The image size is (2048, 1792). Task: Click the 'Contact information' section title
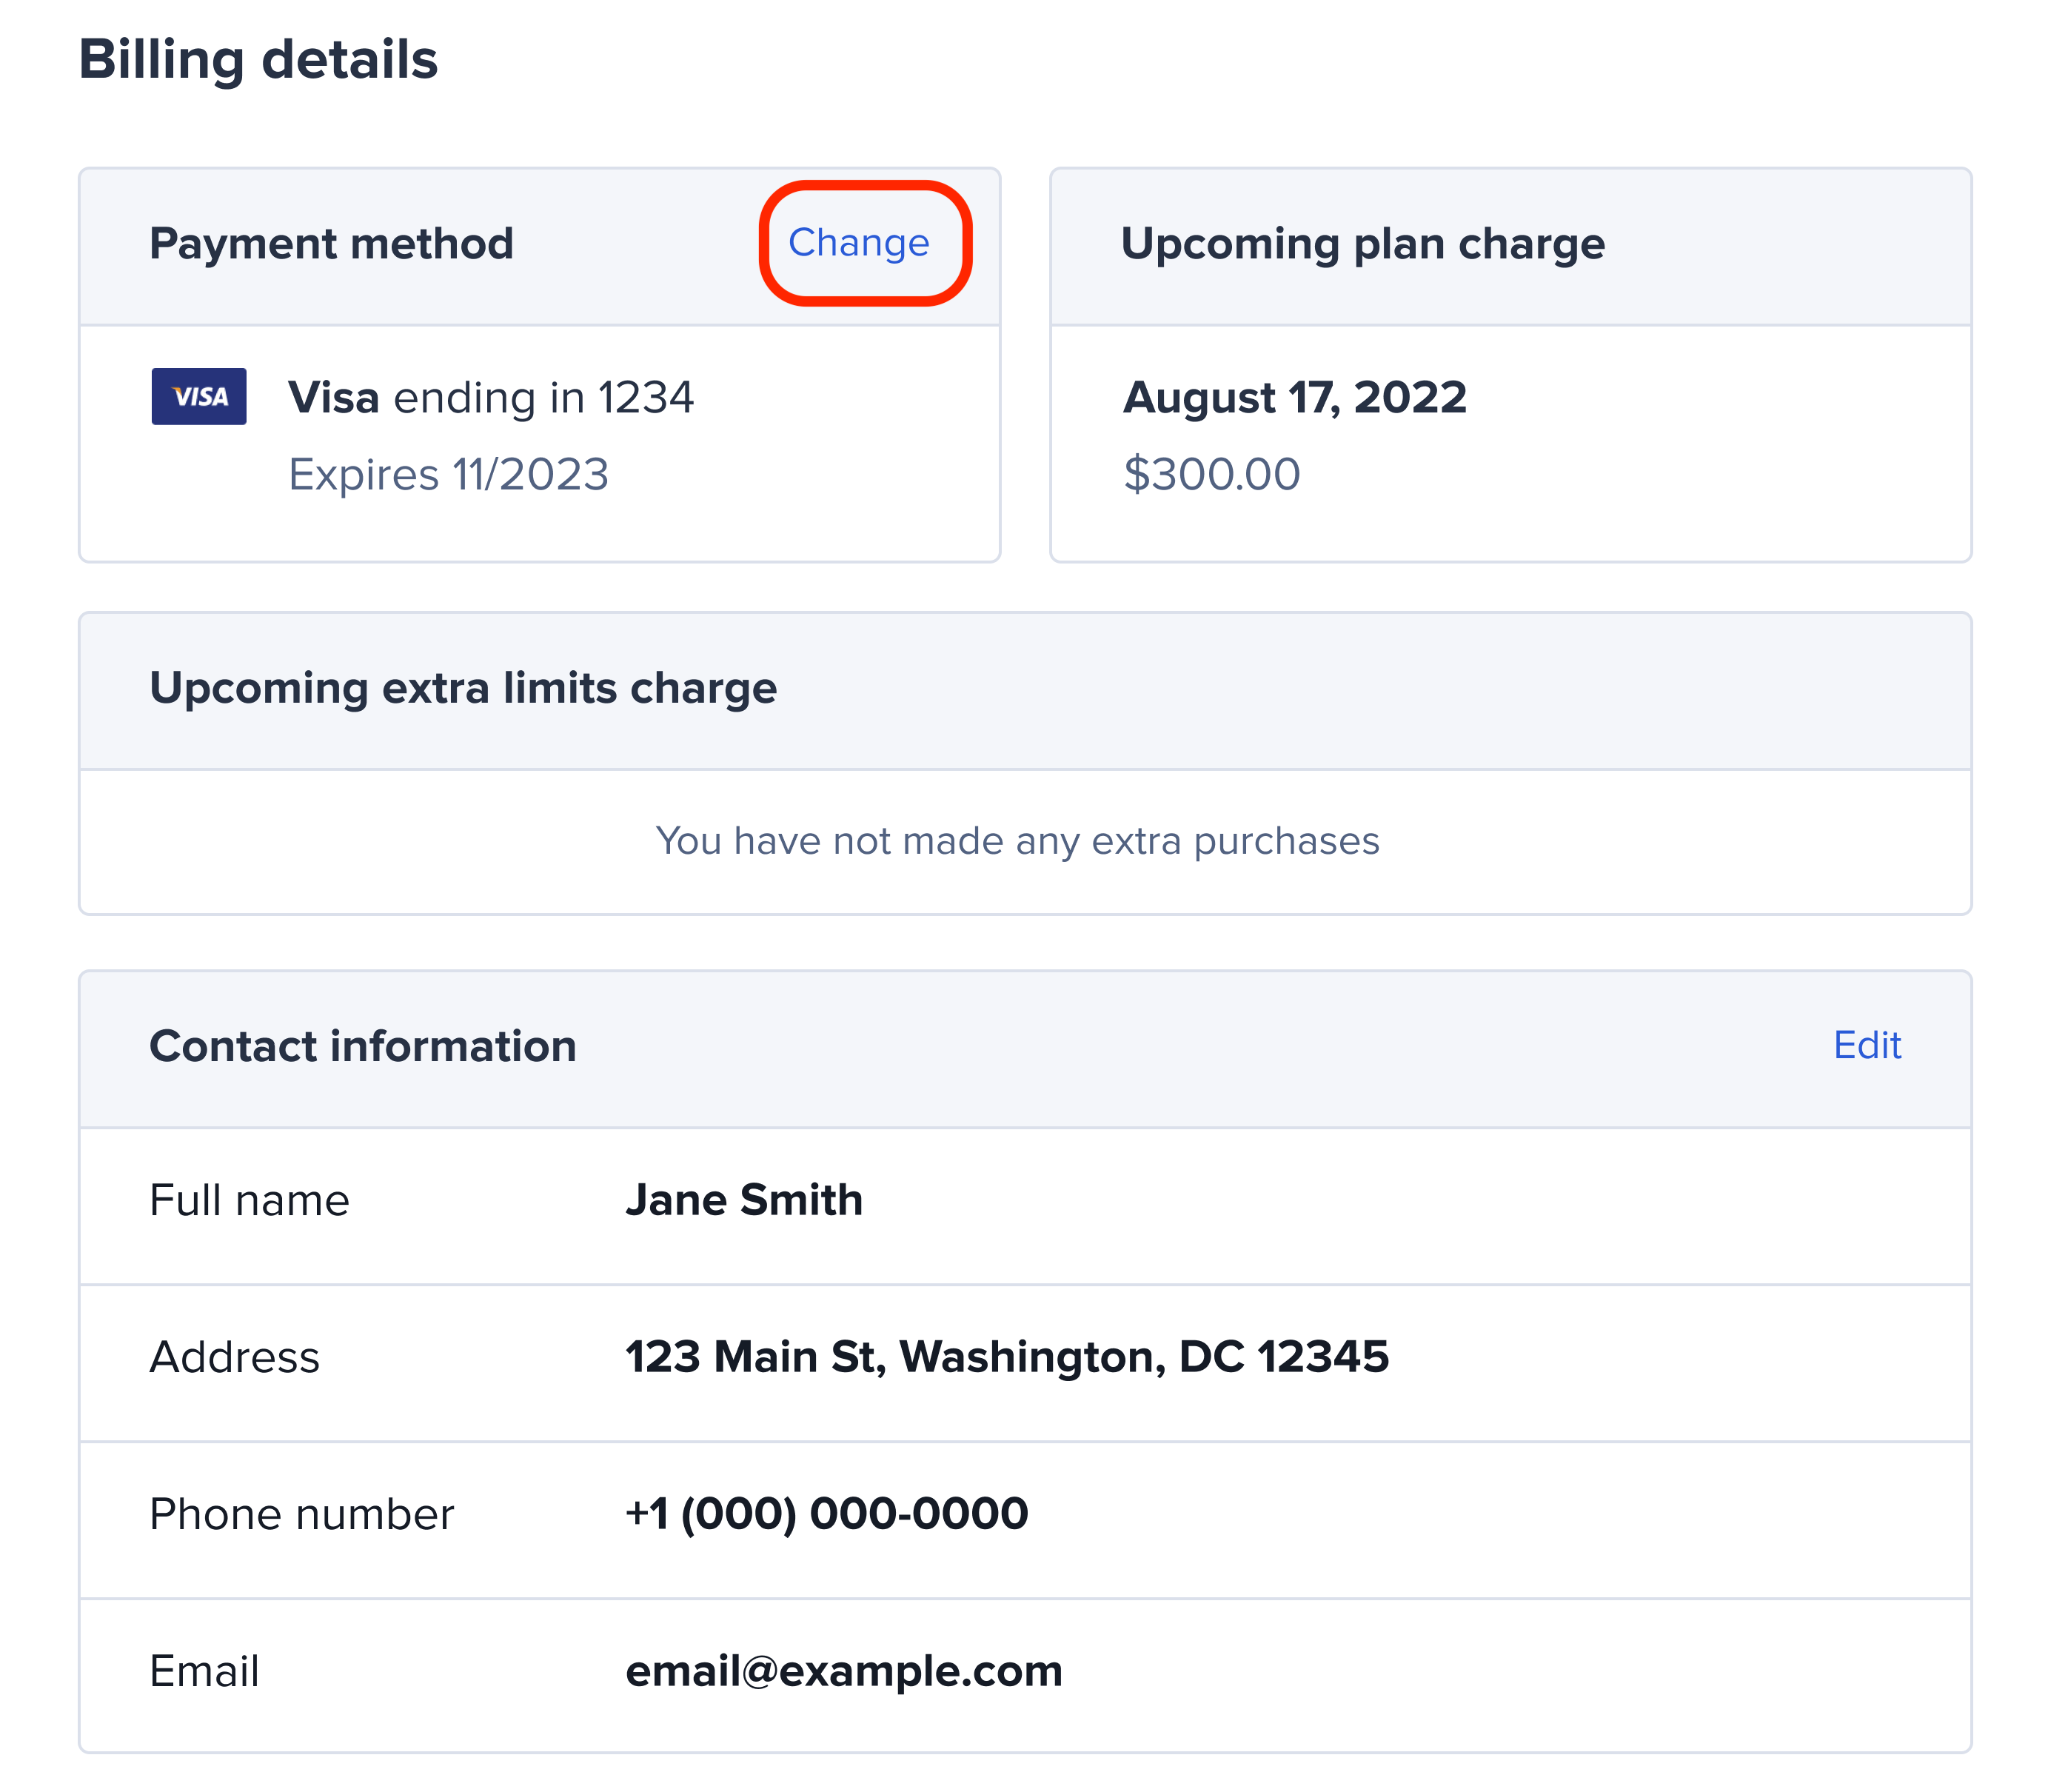pyautogui.click(x=363, y=1046)
